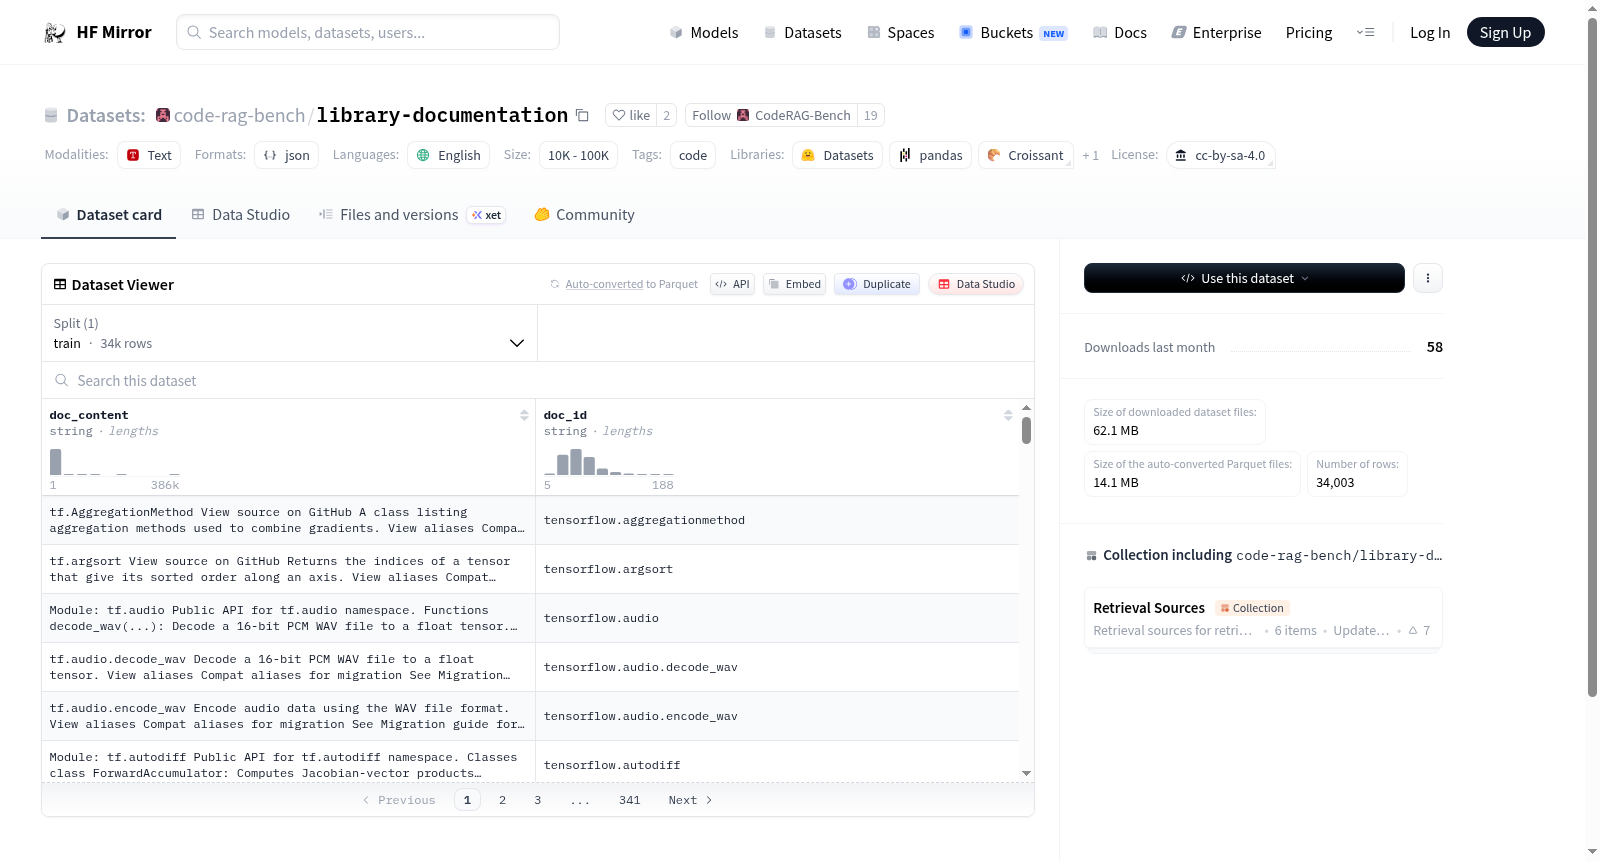
Task: Click the Embed button
Action: pyautogui.click(x=795, y=284)
